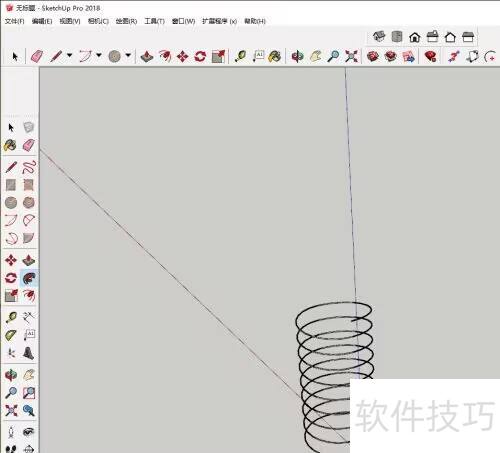
Task: Open the 帮助(H) menu
Action: coord(255,21)
